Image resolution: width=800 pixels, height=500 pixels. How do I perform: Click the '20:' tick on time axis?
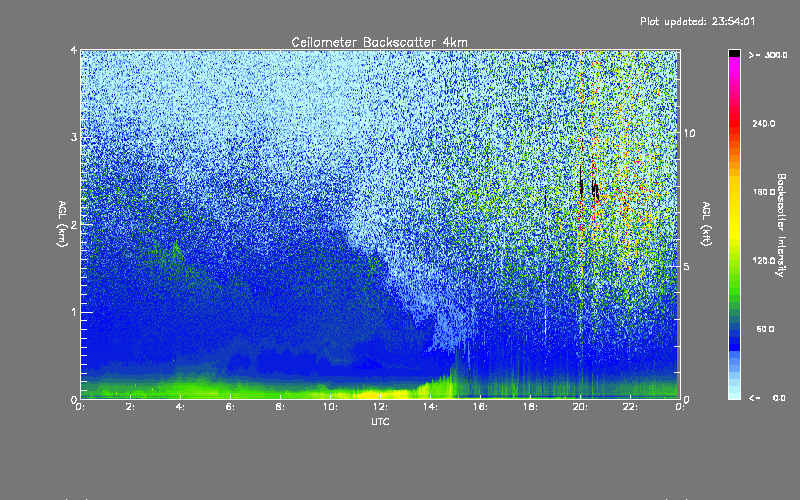click(580, 407)
